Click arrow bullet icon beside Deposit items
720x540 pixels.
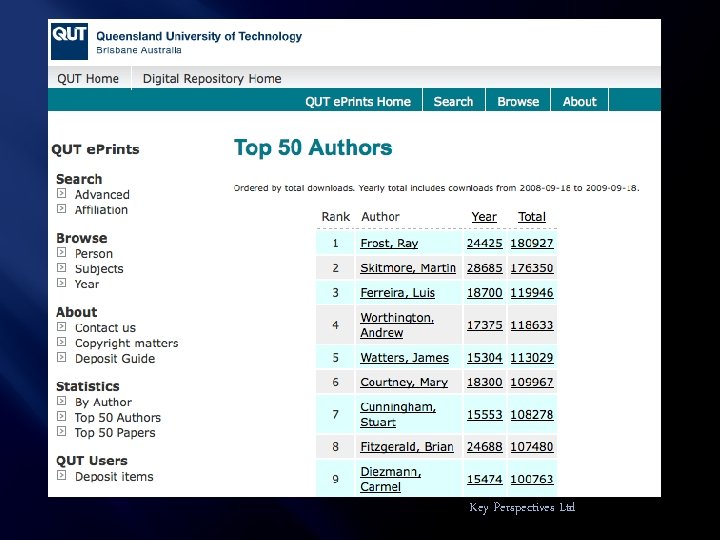[62, 475]
